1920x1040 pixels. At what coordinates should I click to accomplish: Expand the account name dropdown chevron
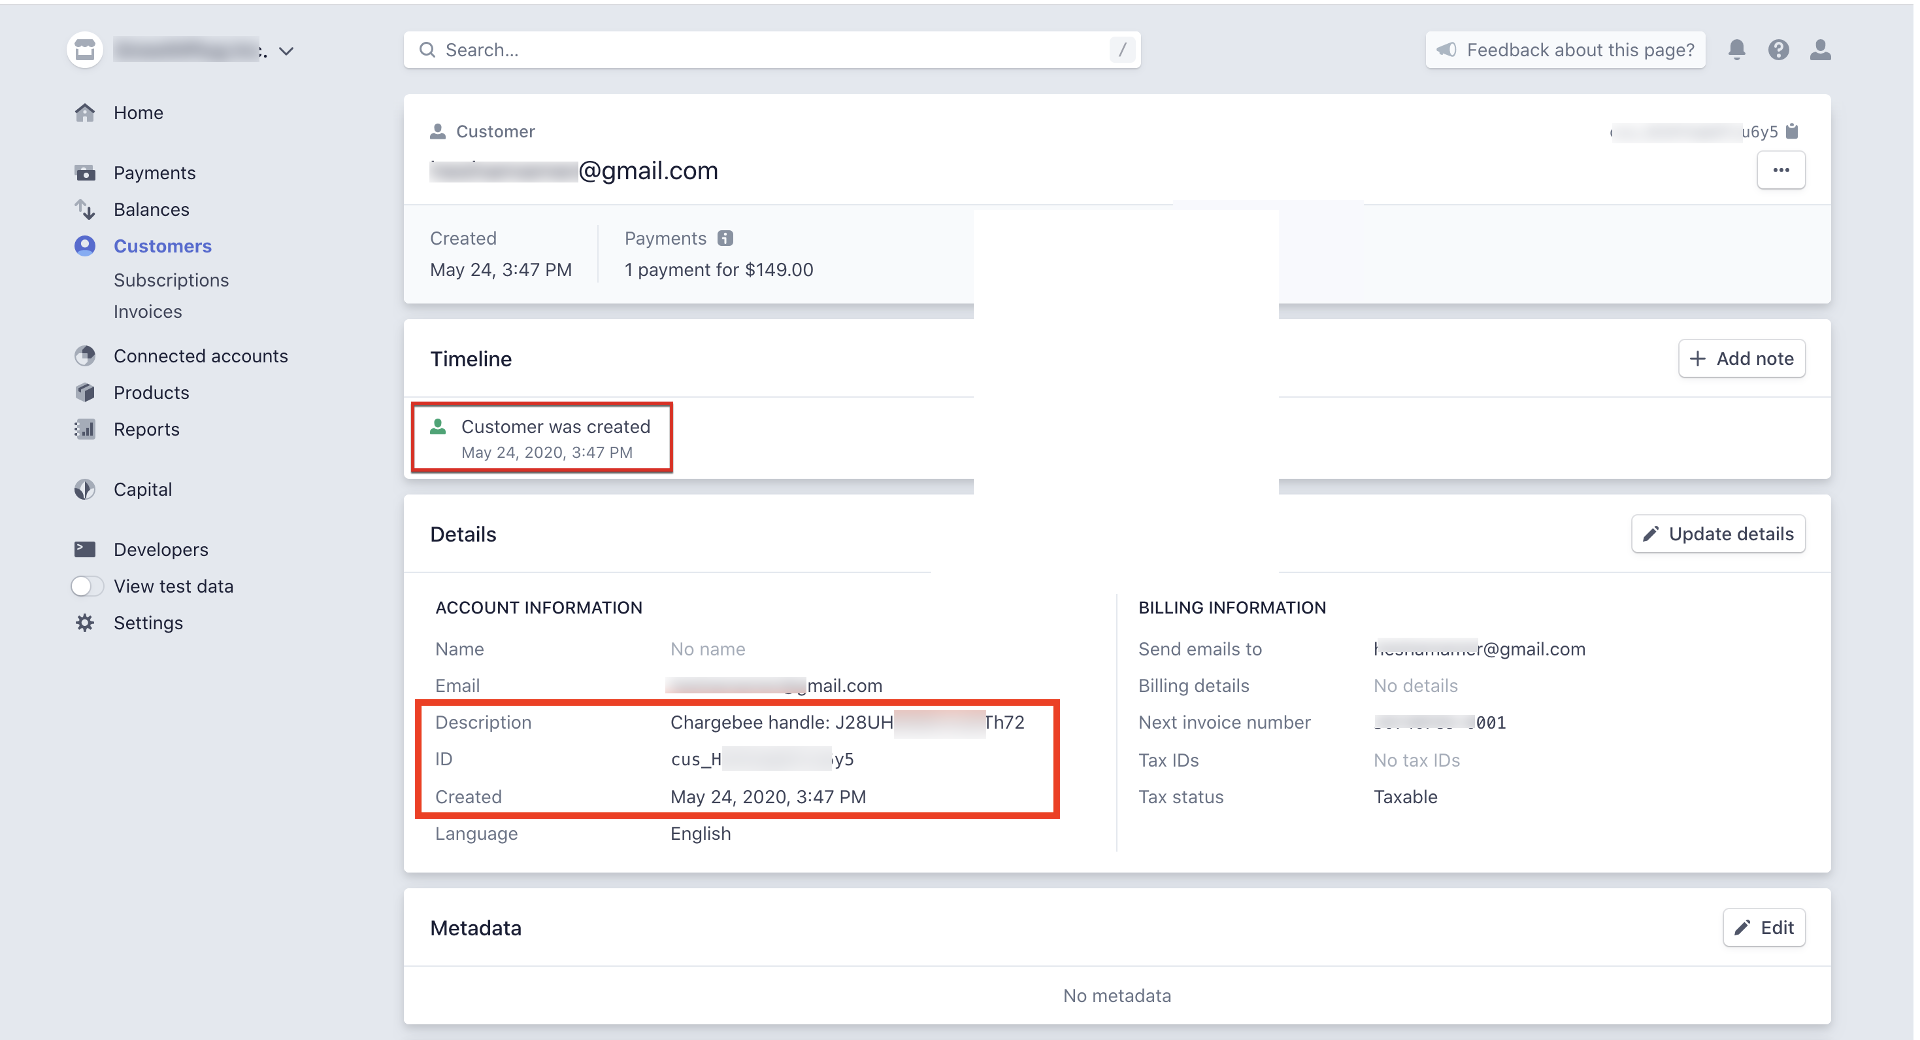click(x=286, y=51)
